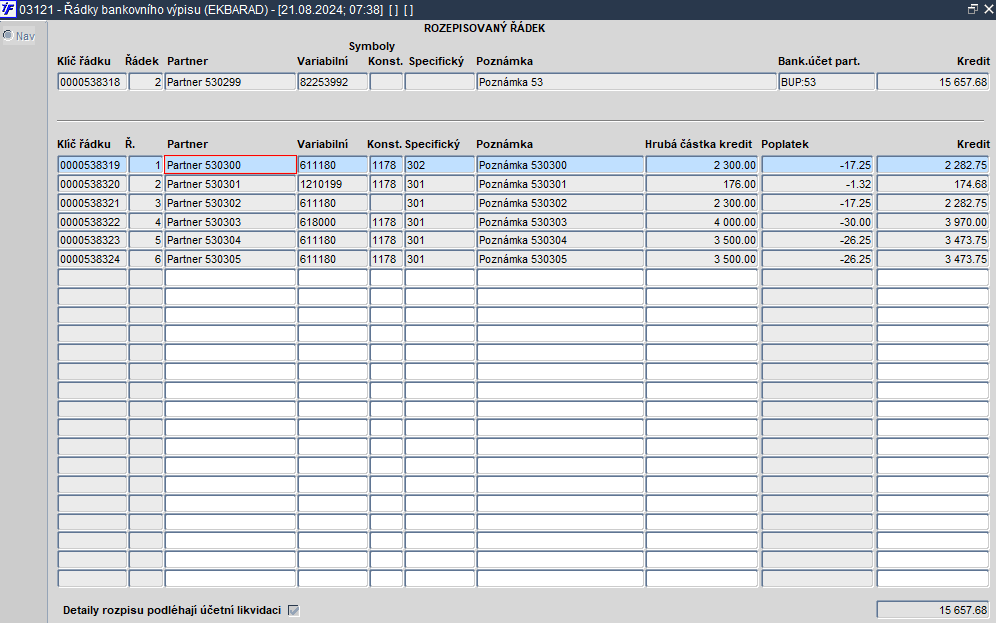This screenshot has width=996, height=623.
Task: Select row key 0000538323
Action: point(92,240)
